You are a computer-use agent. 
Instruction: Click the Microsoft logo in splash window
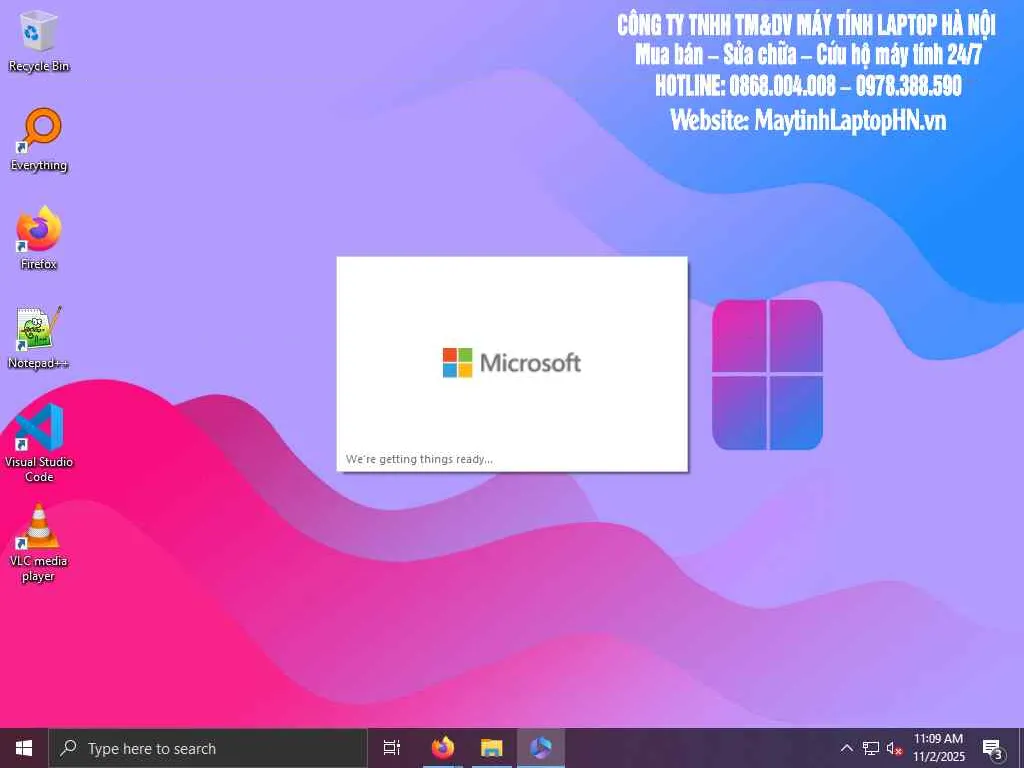[512, 362]
